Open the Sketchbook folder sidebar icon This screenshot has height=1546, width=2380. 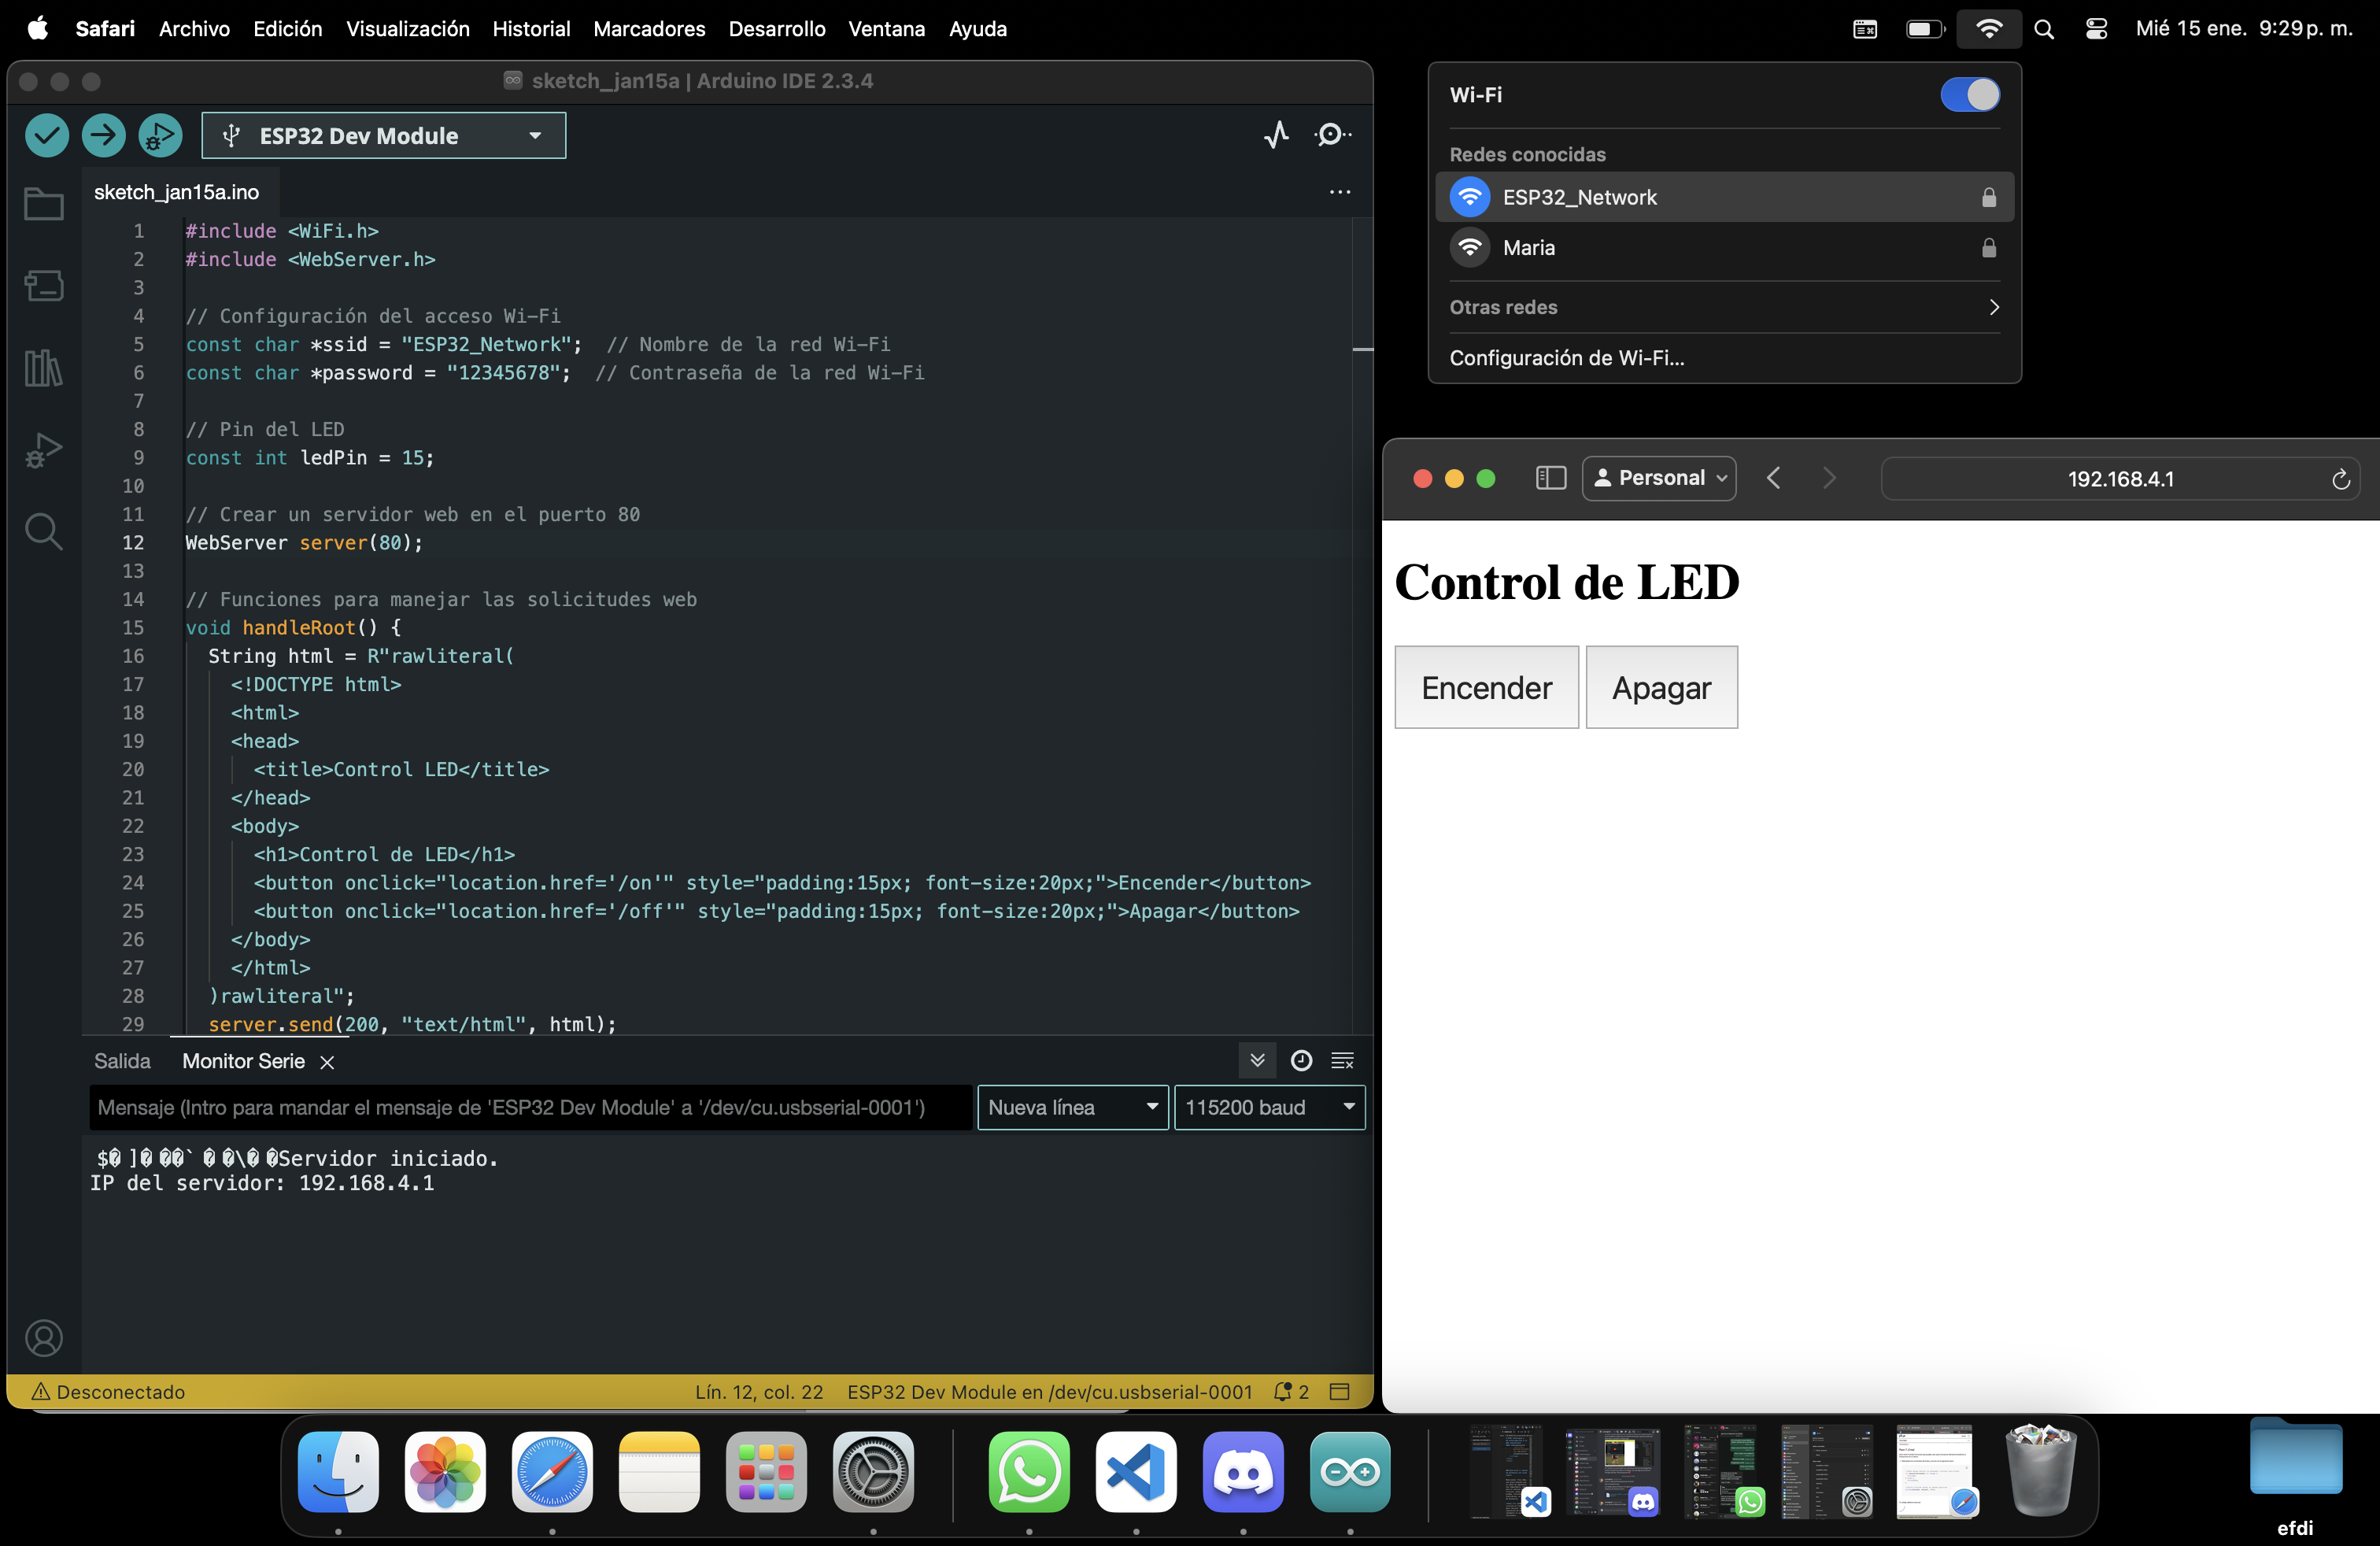[43, 205]
